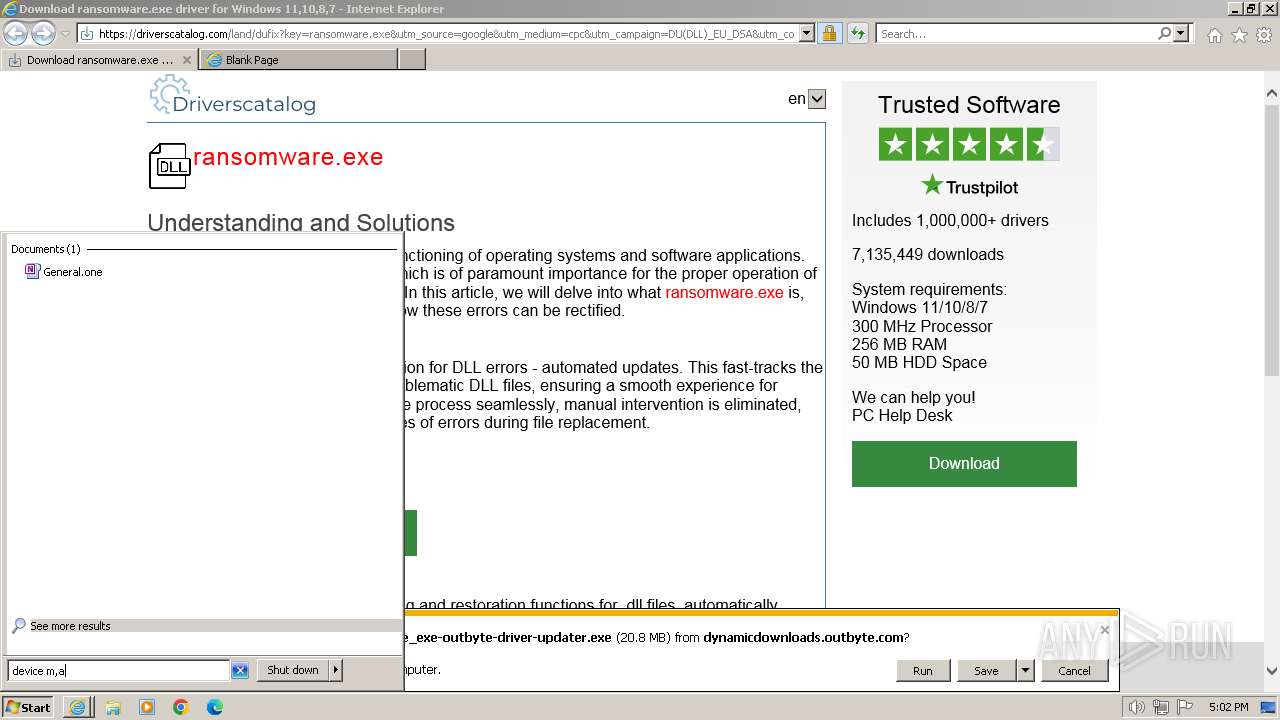Click the Trustpilot five-star rating image
Image resolution: width=1280 pixels, height=720 pixels.
[x=969, y=145]
